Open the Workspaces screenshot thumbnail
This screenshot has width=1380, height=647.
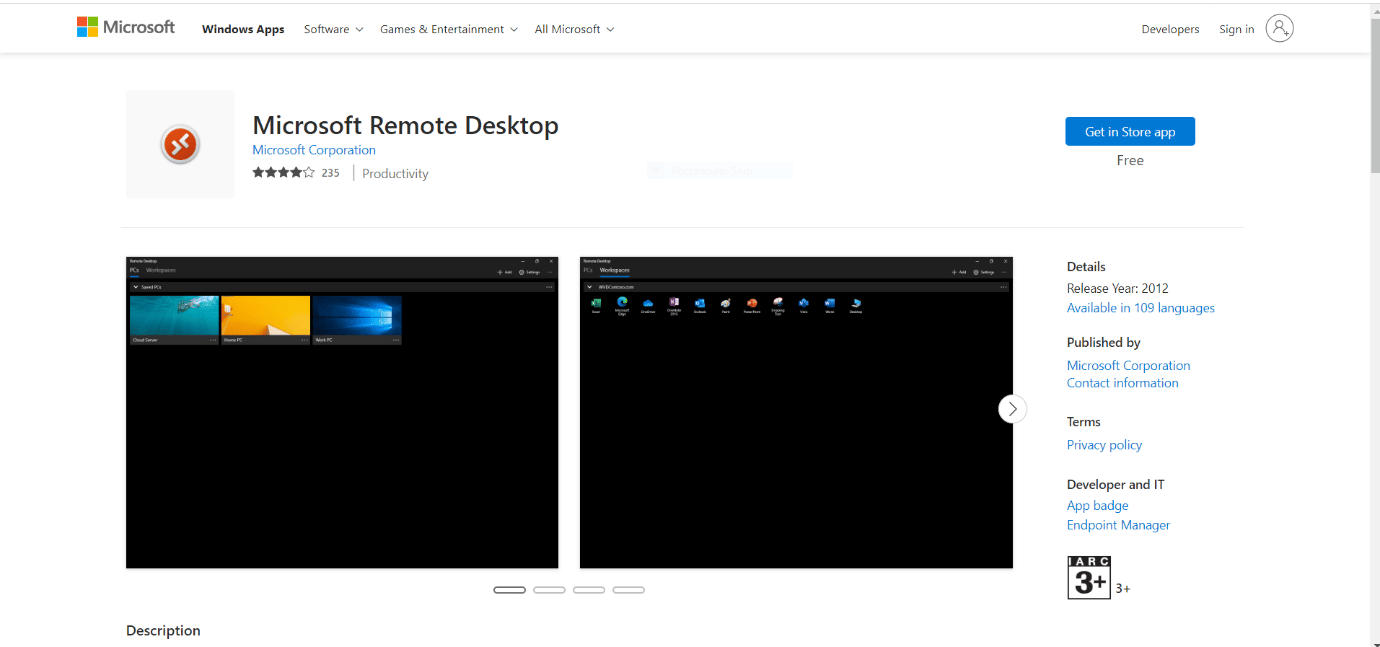coord(796,412)
